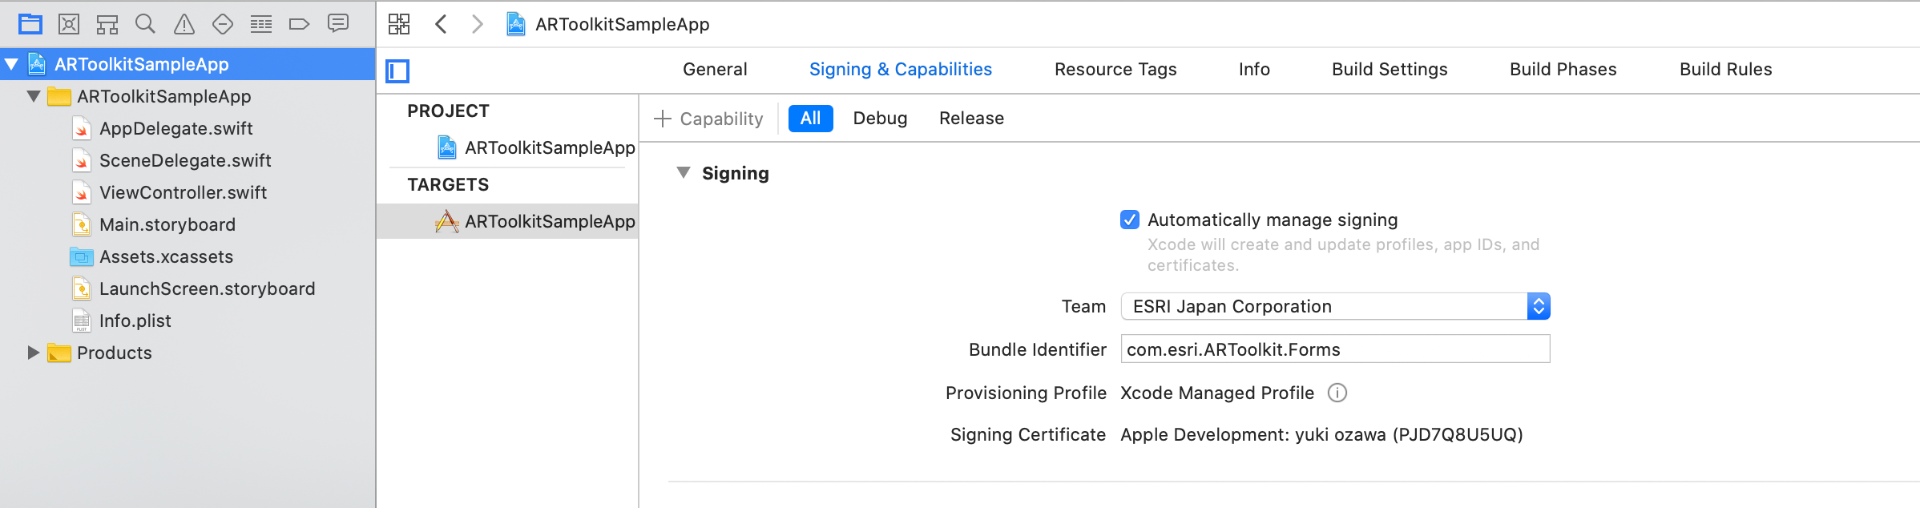Switch to the Build Phases tab
This screenshot has width=1920, height=508.
pyautogui.click(x=1563, y=69)
